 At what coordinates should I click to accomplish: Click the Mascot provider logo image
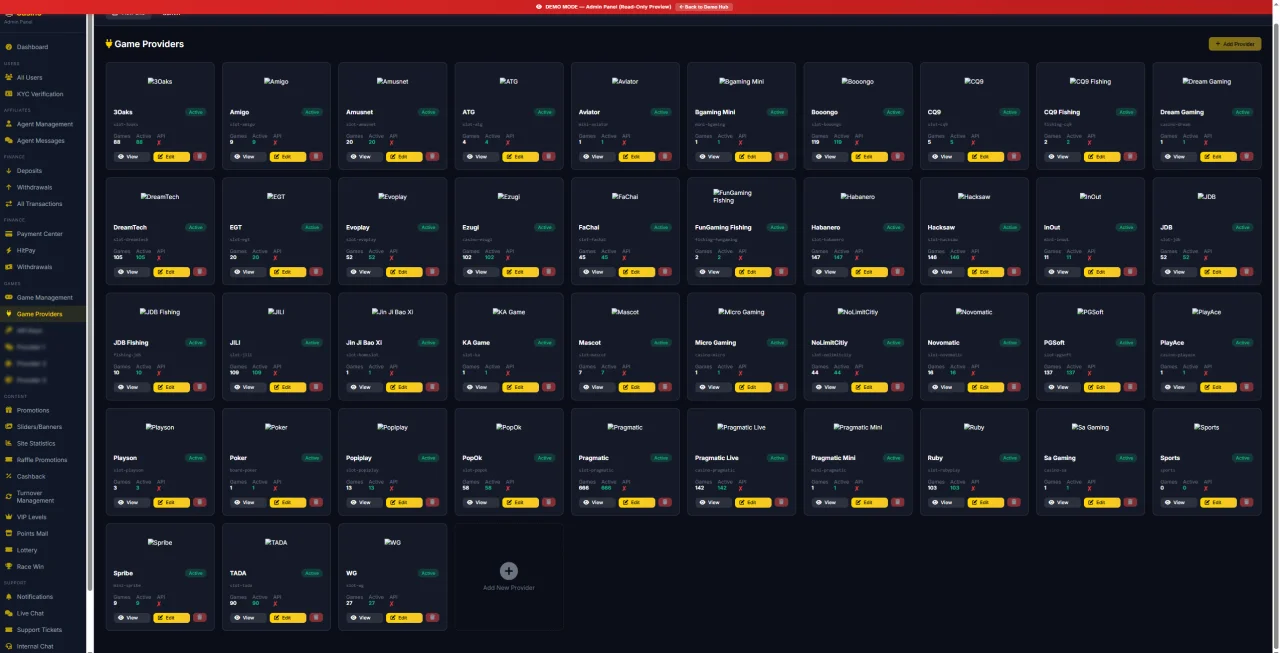625,312
